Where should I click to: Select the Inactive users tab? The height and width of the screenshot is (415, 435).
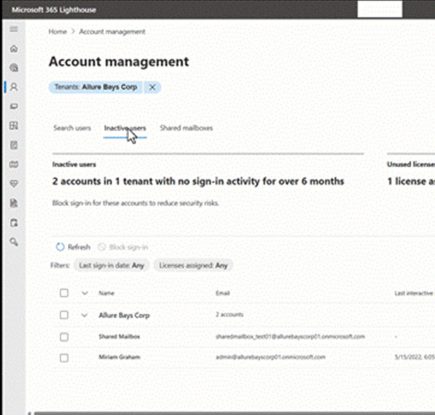tap(125, 128)
